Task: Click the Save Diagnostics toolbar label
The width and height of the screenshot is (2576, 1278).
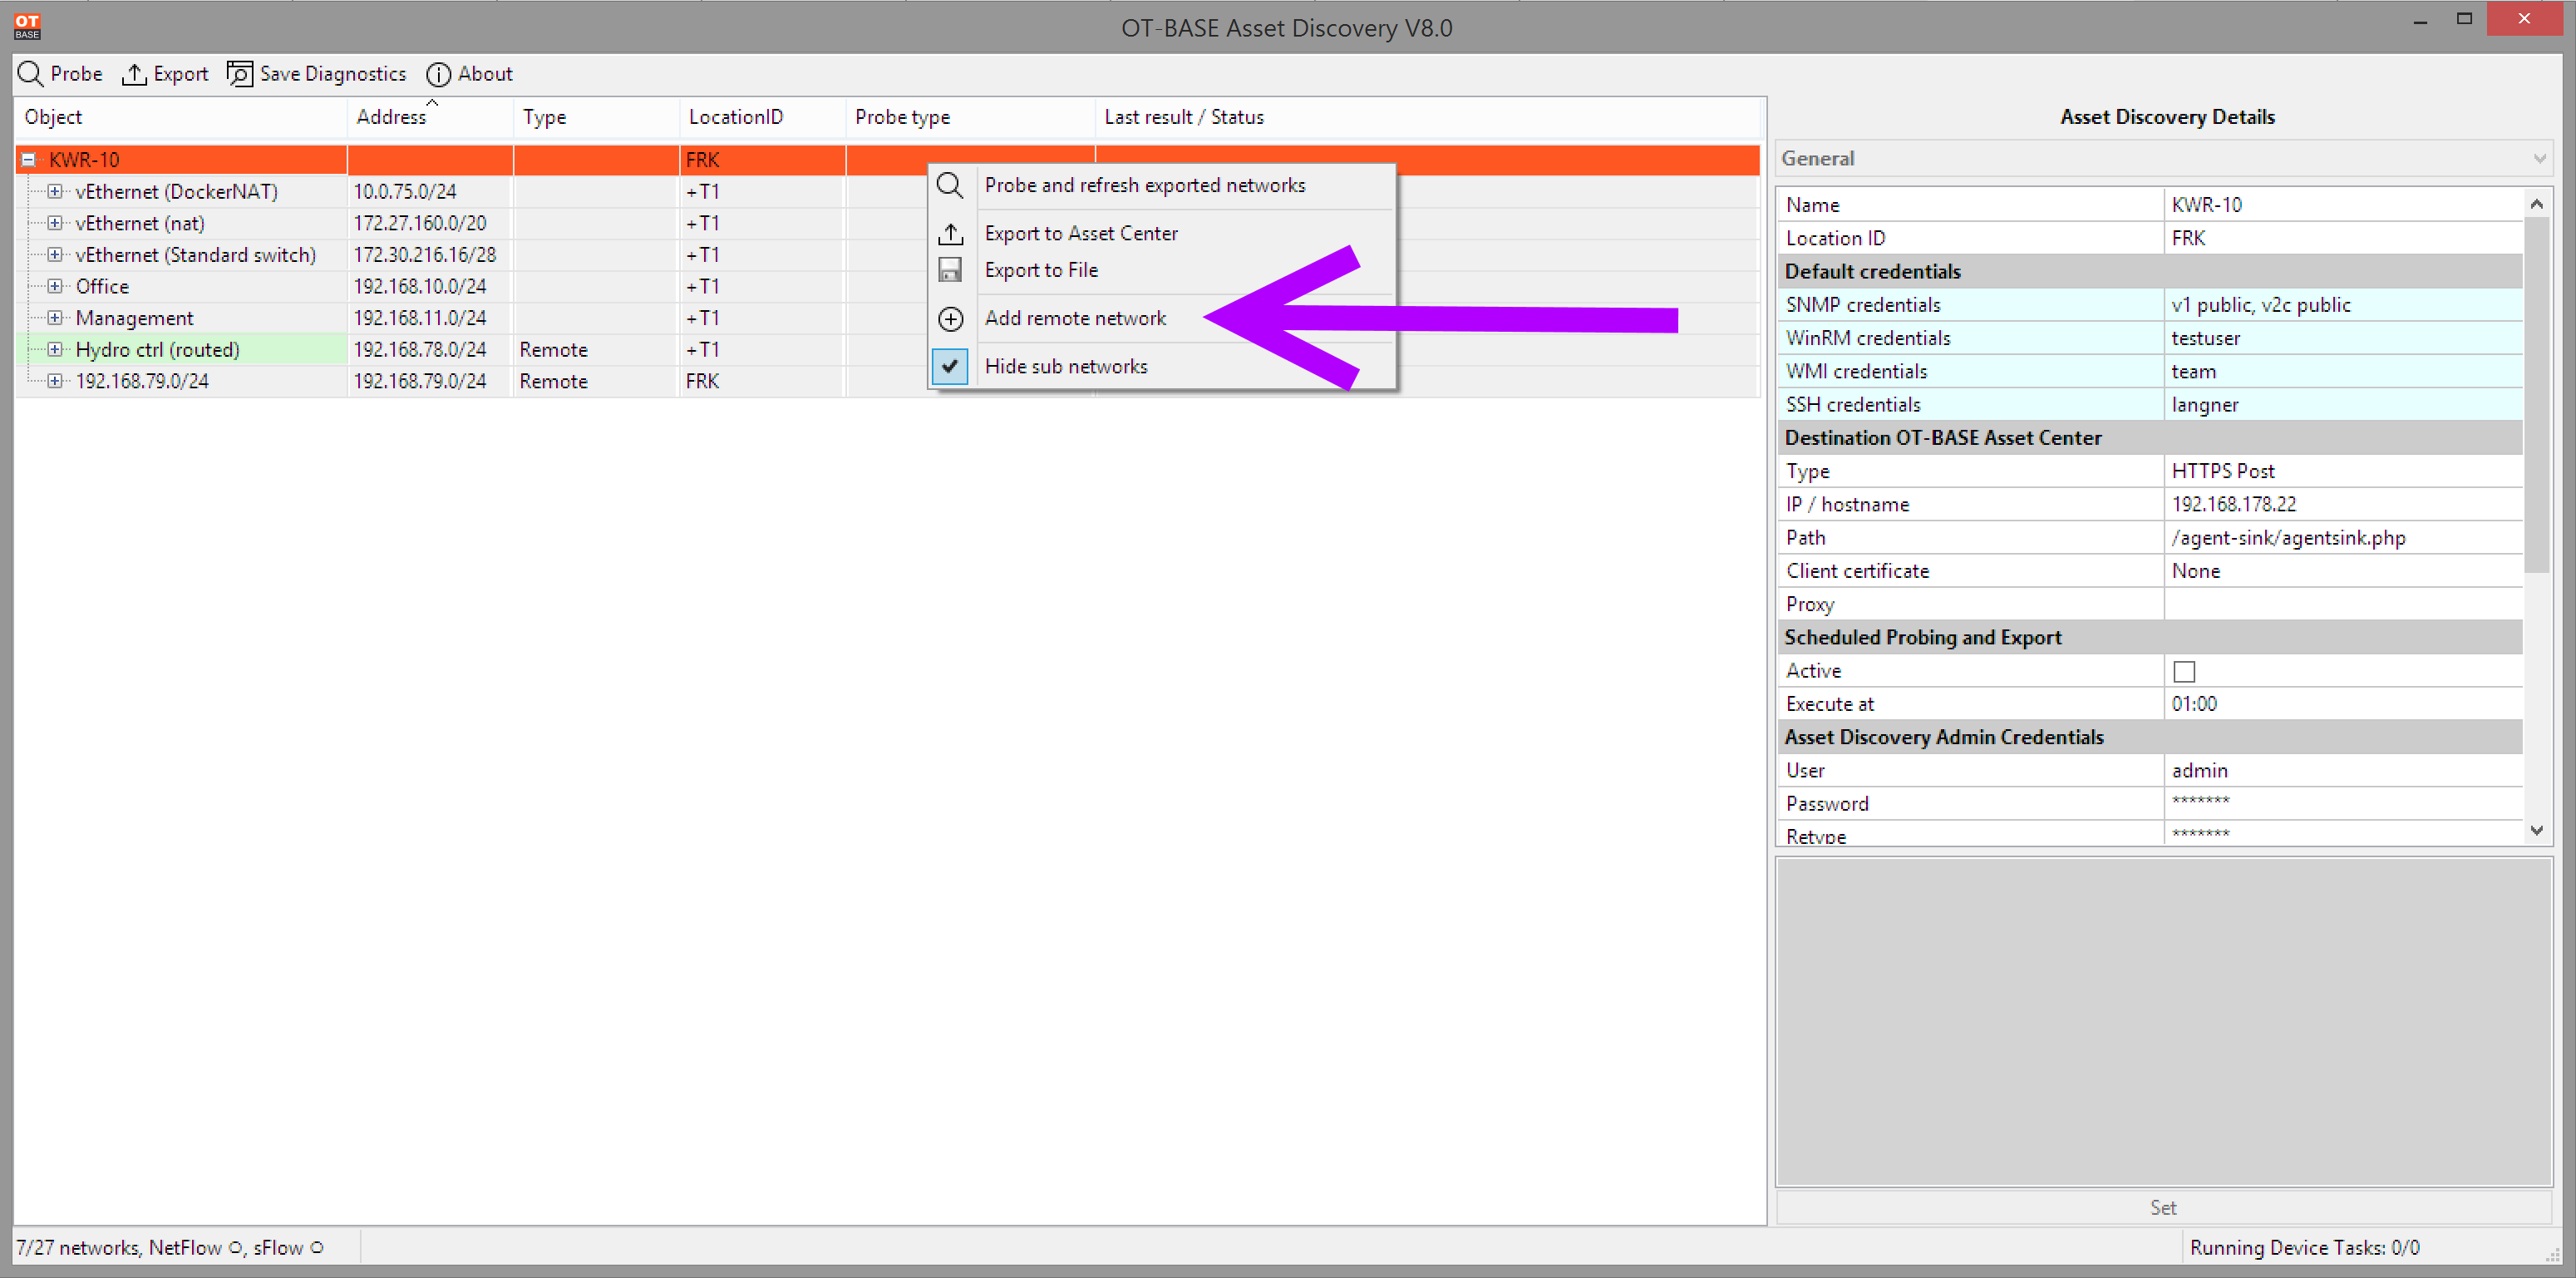Action: tap(333, 74)
